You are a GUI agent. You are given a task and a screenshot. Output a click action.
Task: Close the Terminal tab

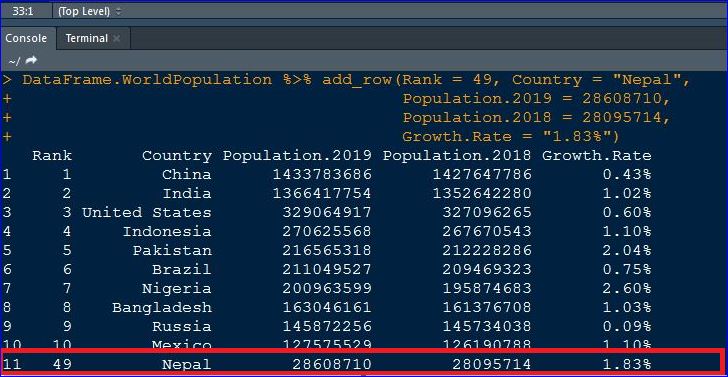(x=117, y=39)
